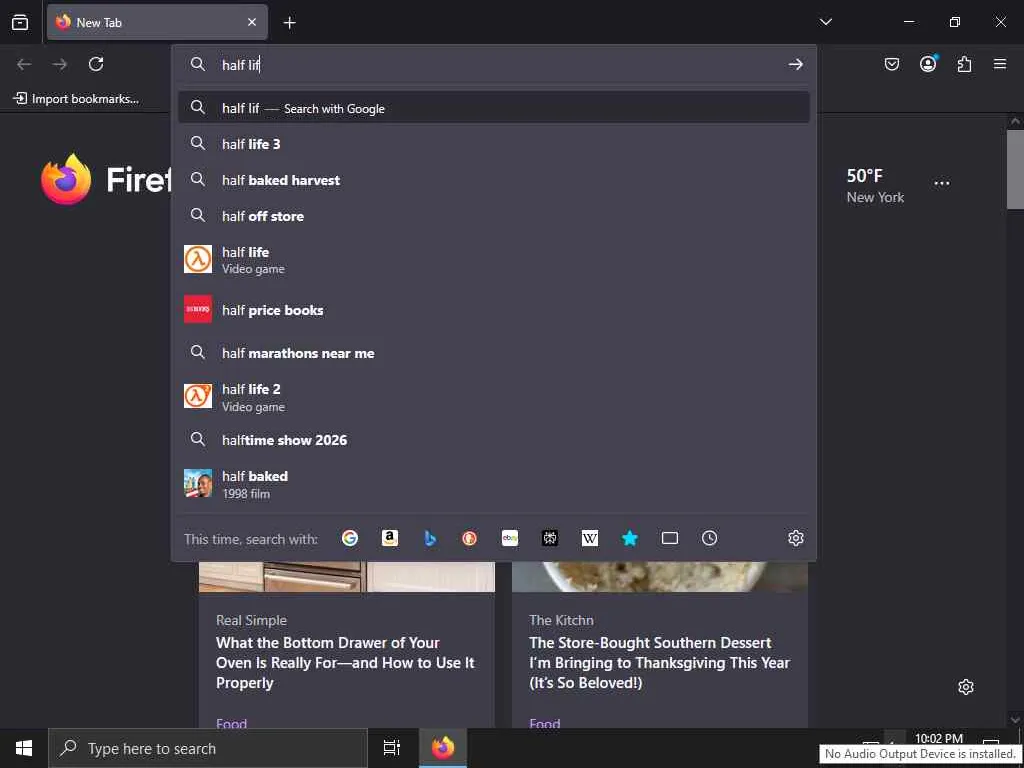The width and height of the screenshot is (1024, 768).
Task: Pick the 'half life' Video game suggestion
Action: pos(494,260)
